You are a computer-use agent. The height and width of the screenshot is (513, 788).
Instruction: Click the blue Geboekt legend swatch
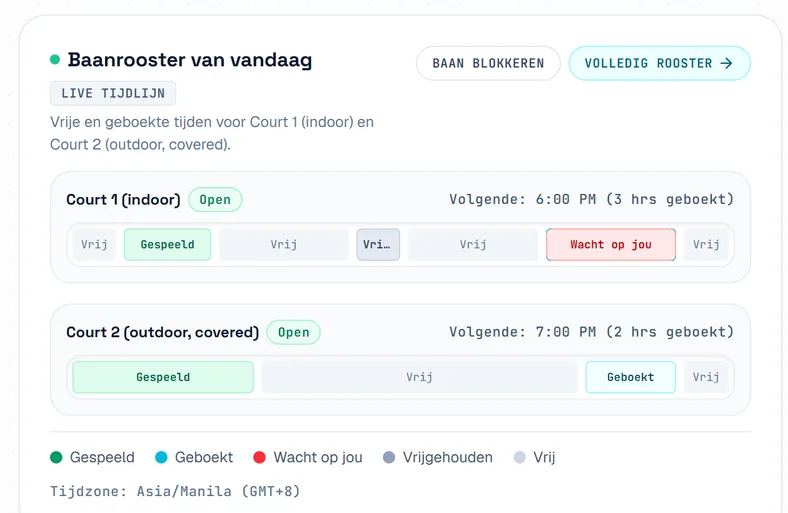(x=161, y=457)
